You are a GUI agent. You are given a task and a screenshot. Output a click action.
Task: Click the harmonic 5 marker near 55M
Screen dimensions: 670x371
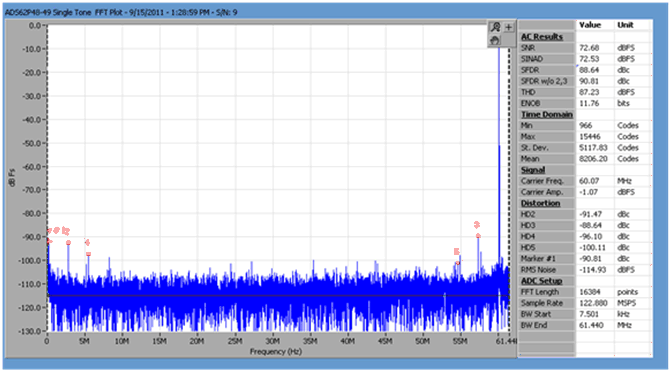[458, 262]
